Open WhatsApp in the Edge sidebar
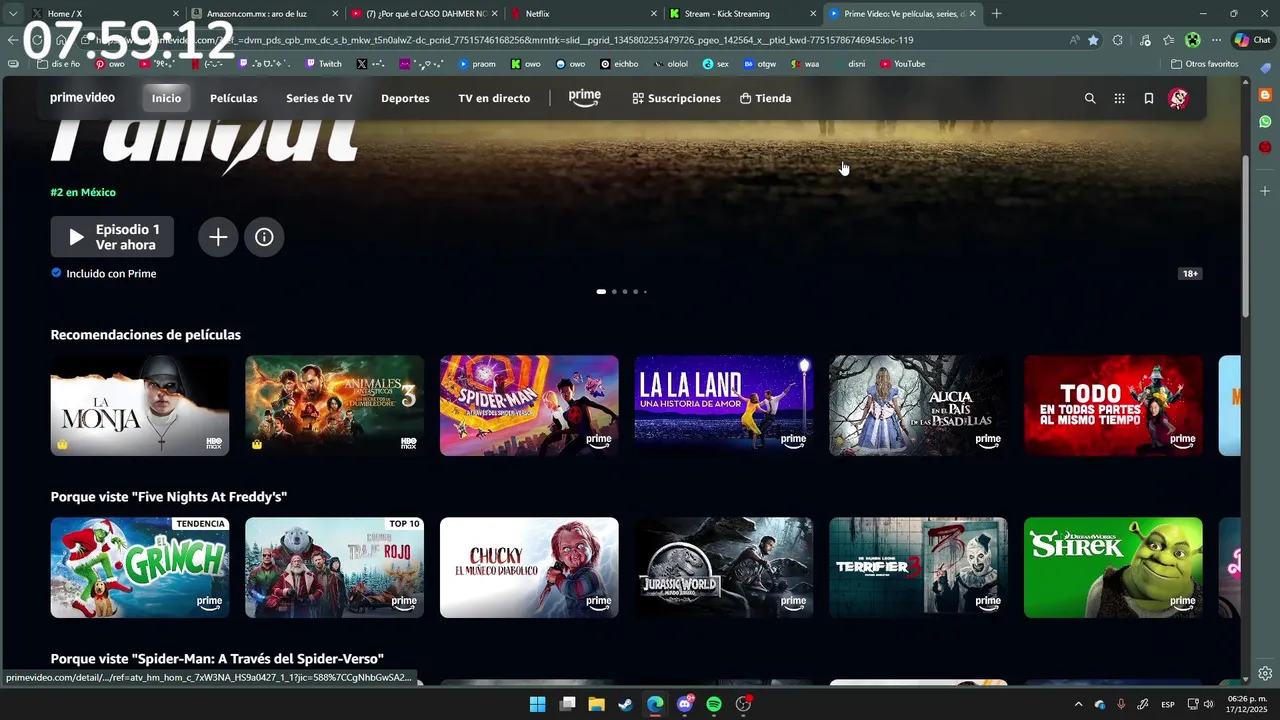 [x=1265, y=121]
